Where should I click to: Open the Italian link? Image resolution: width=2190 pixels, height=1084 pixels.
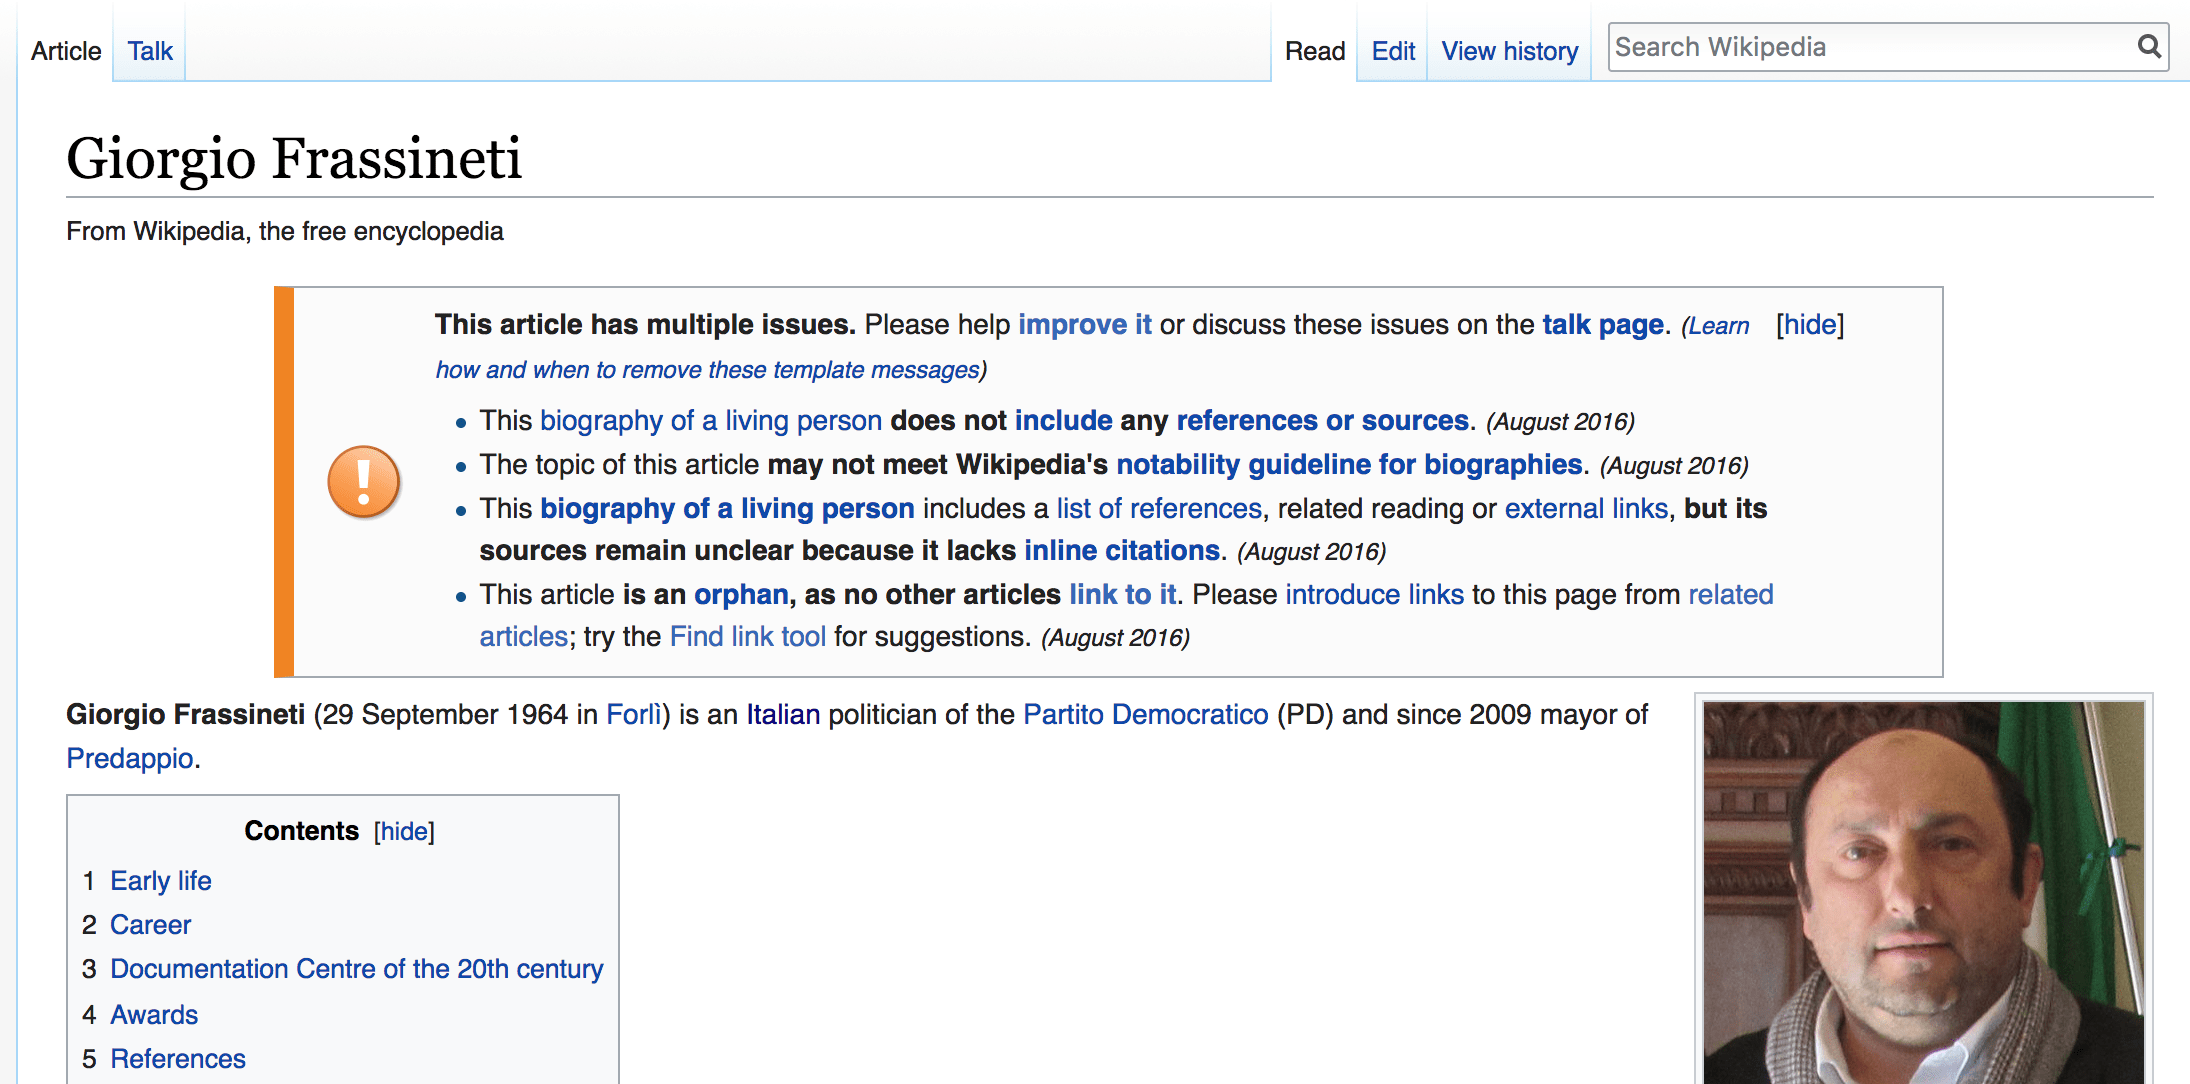tap(783, 715)
